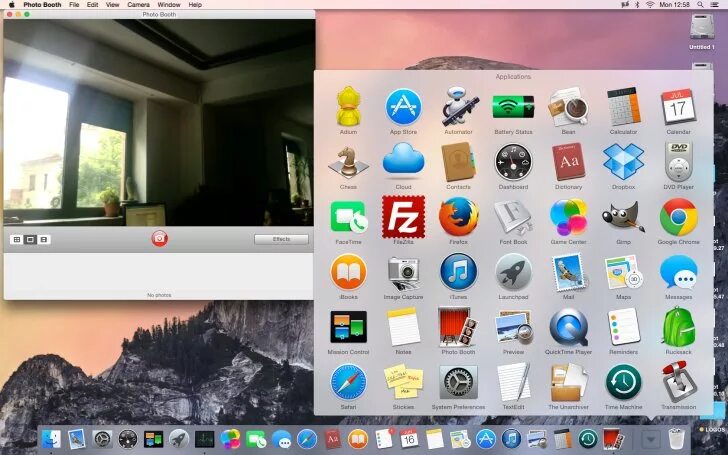
Task: Open Calendar in Applications grid
Action: pos(678,107)
